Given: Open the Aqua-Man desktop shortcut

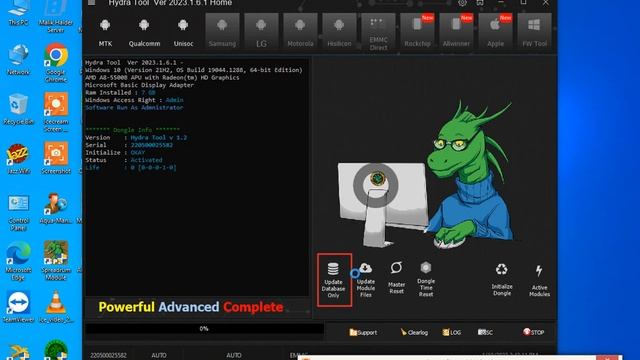Looking at the screenshot, I should pyautogui.click(x=56, y=208).
